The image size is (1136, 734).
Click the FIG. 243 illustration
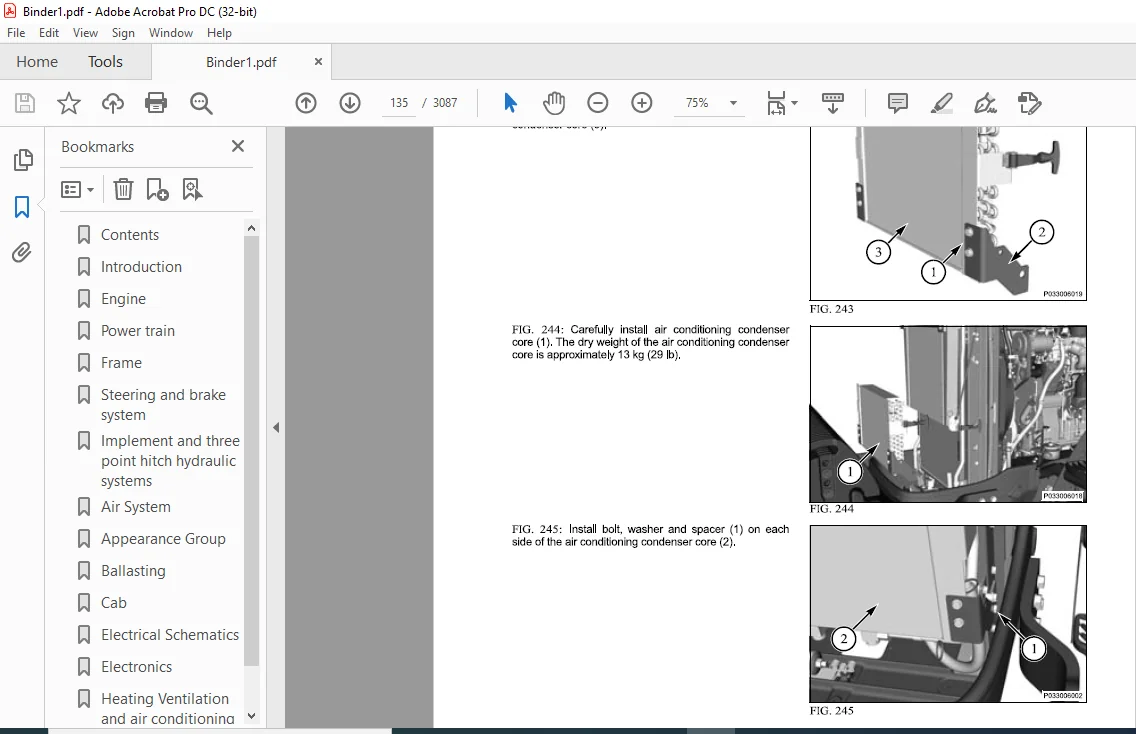click(x=948, y=214)
